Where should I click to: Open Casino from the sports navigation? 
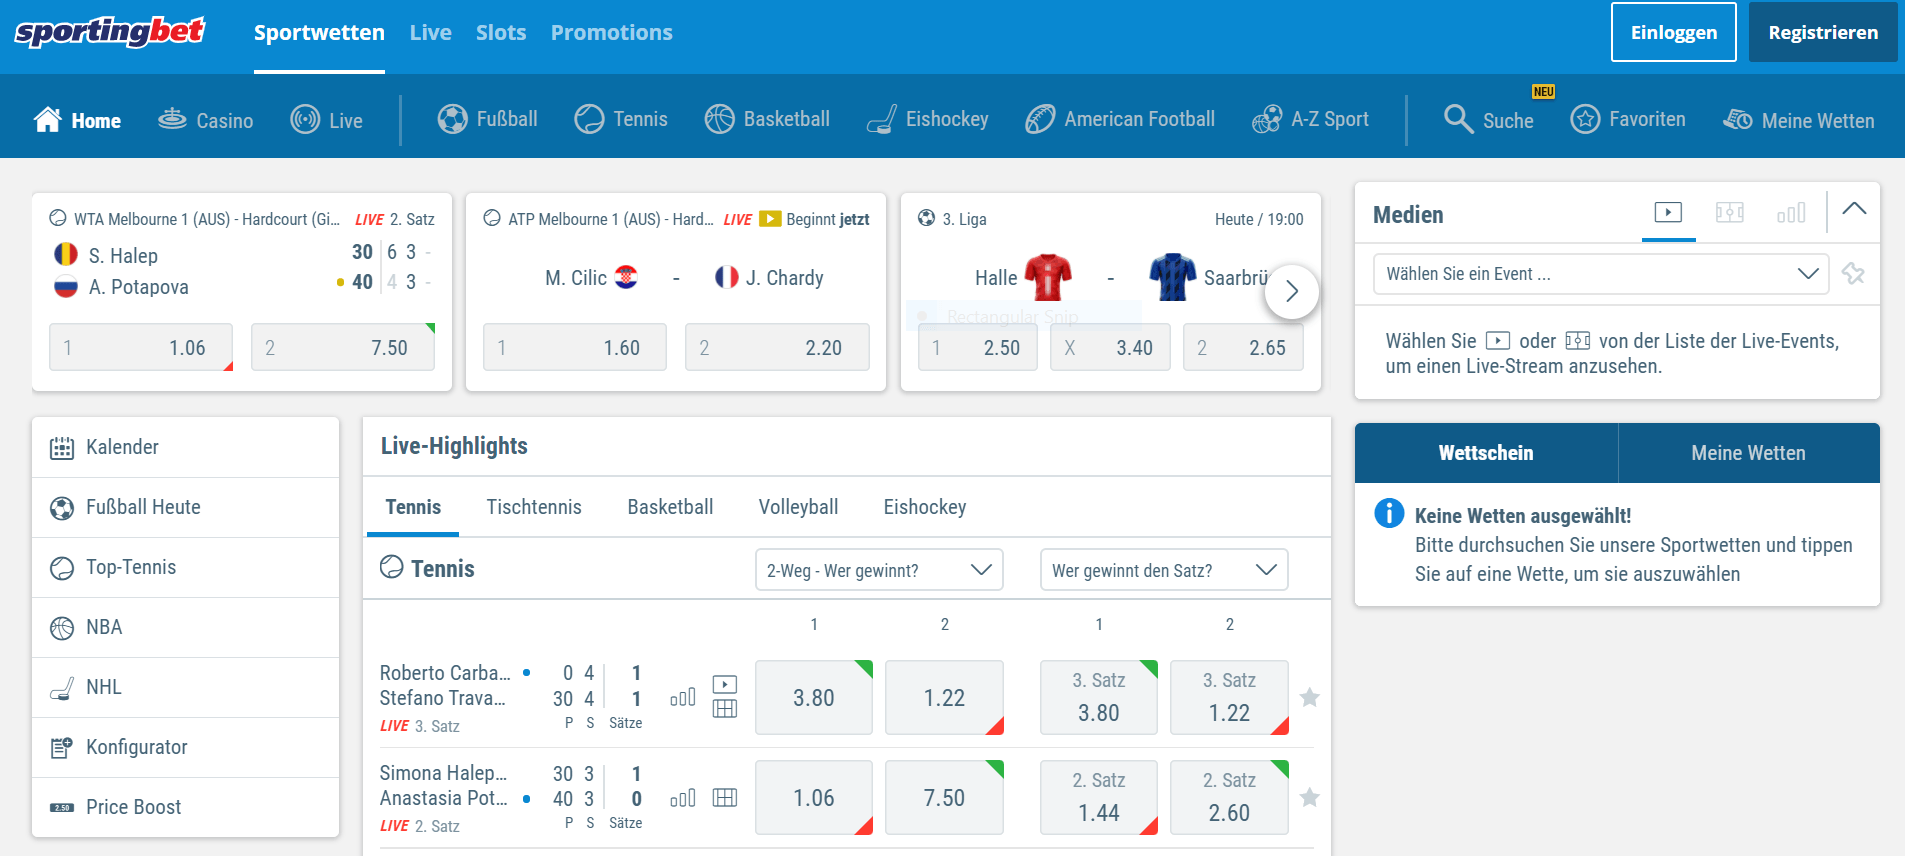tap(205, 120)
